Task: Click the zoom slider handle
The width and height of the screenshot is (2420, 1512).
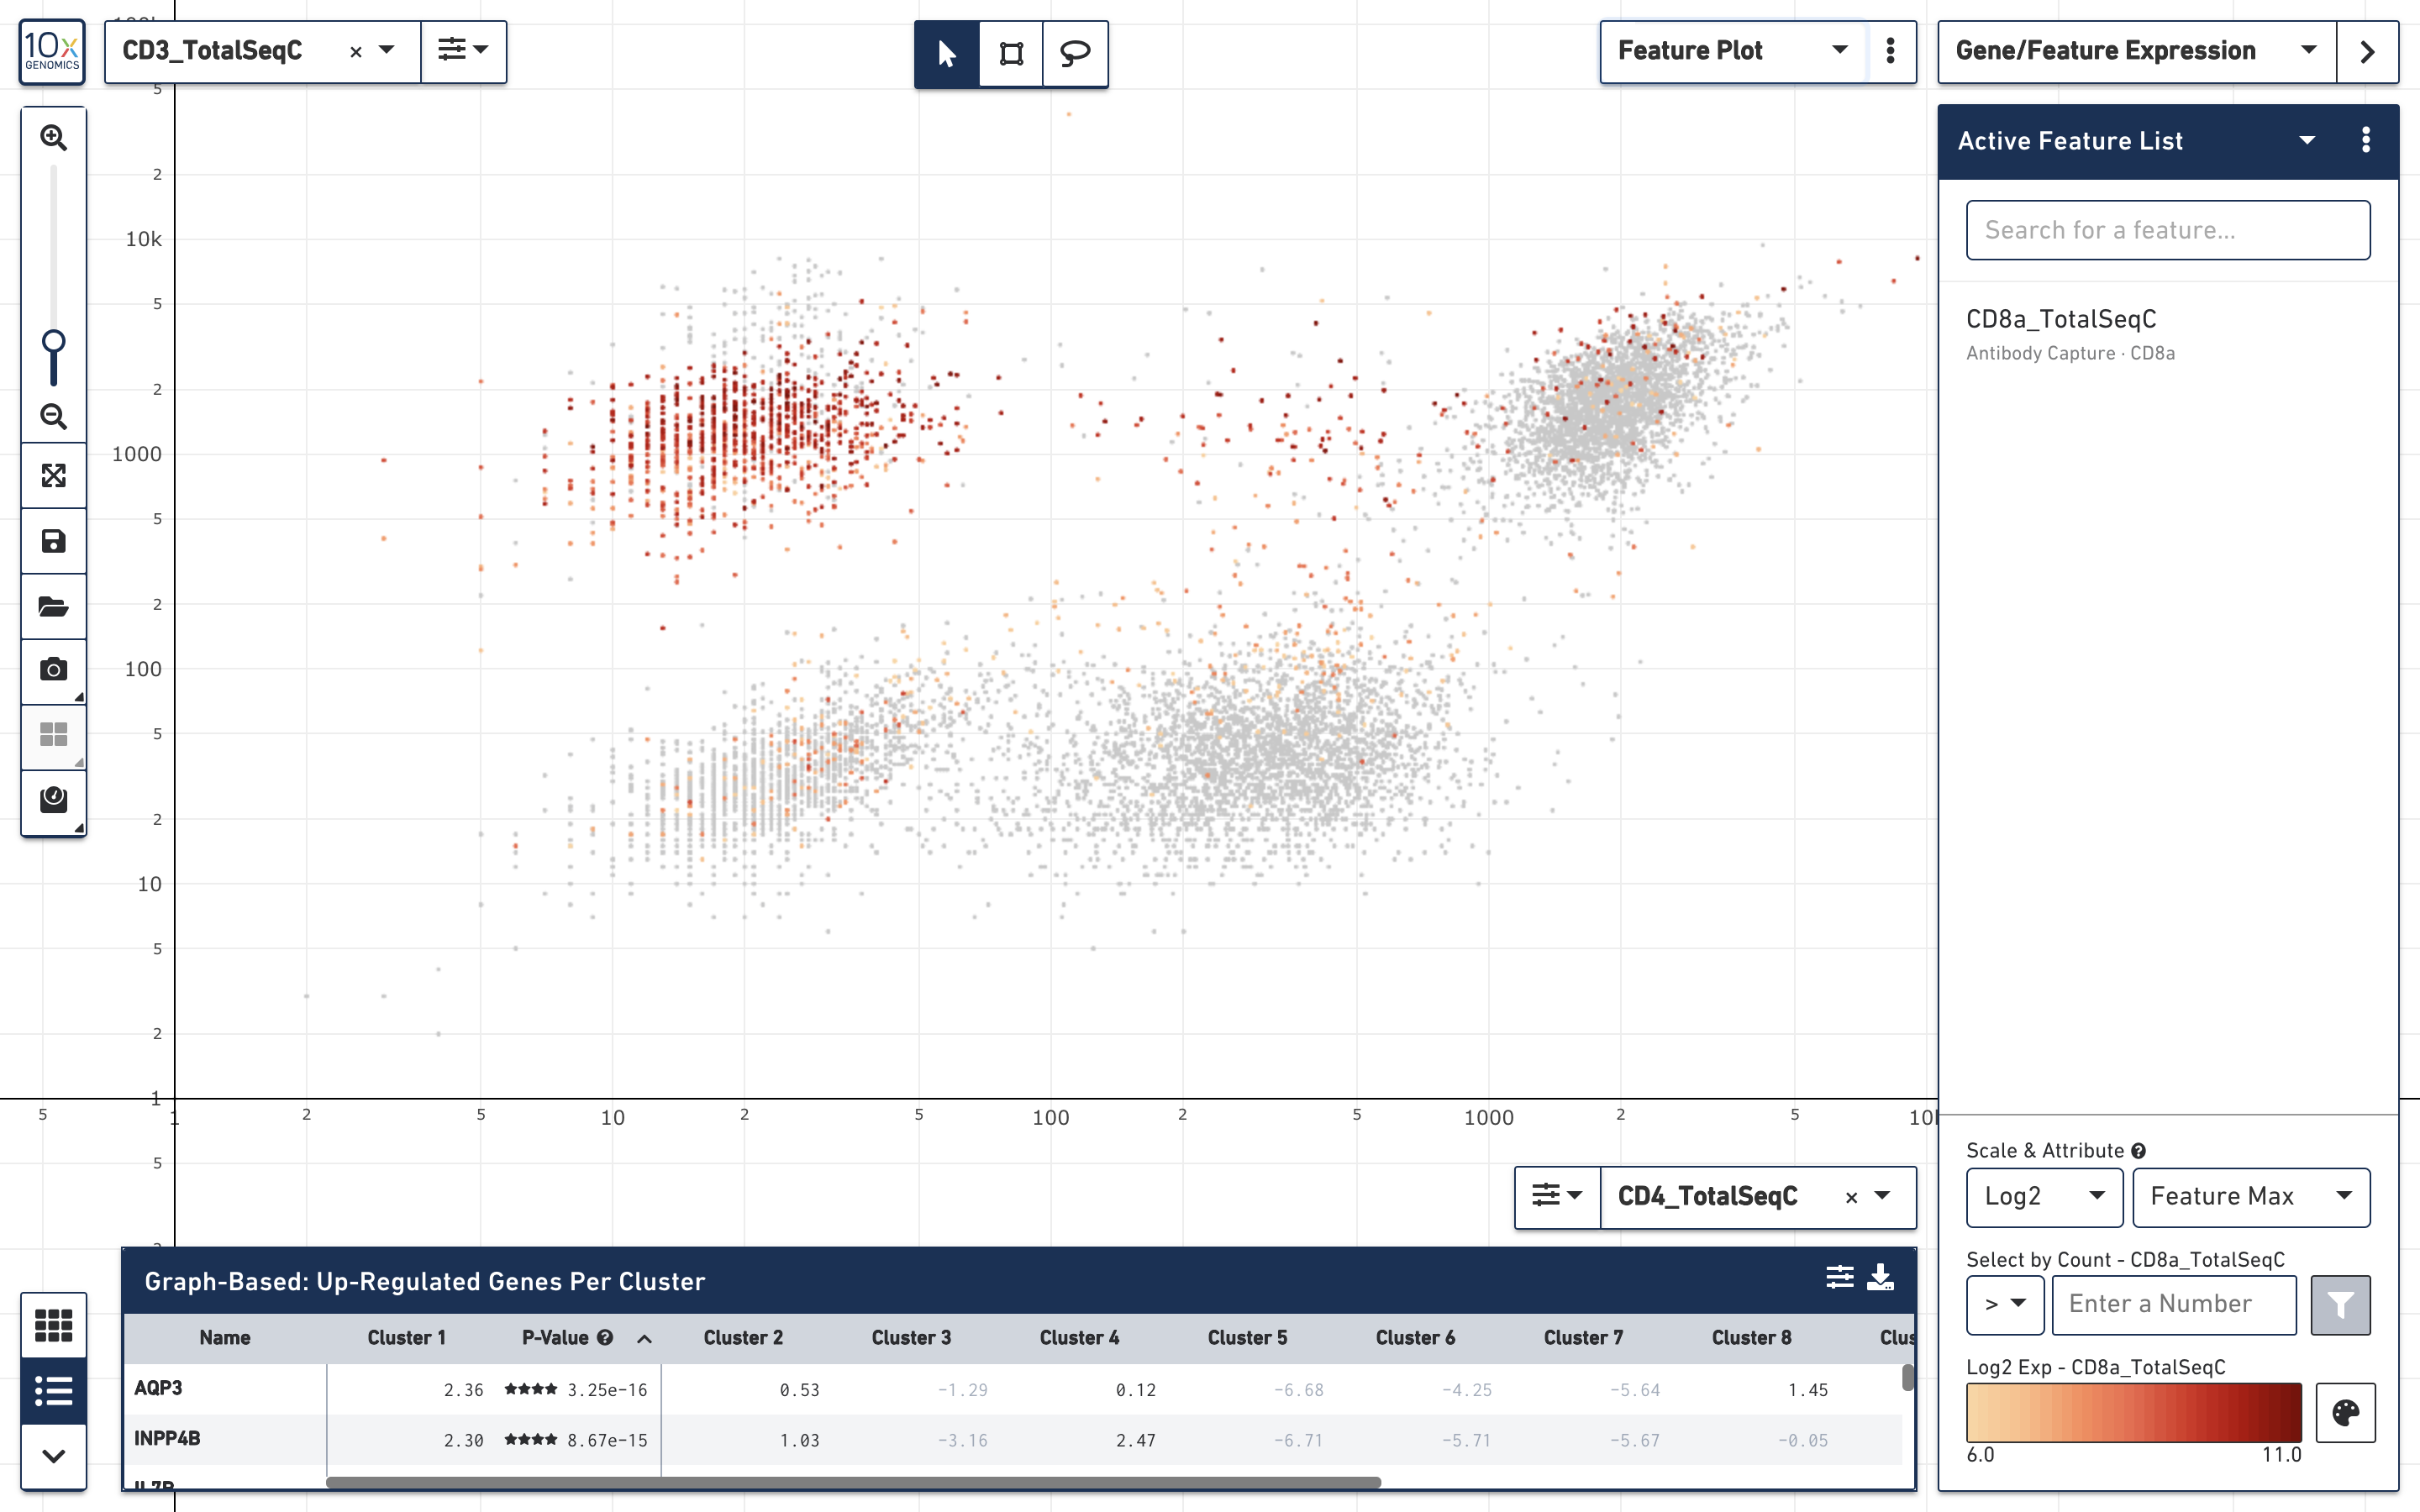Action: (x=54, y=342)
